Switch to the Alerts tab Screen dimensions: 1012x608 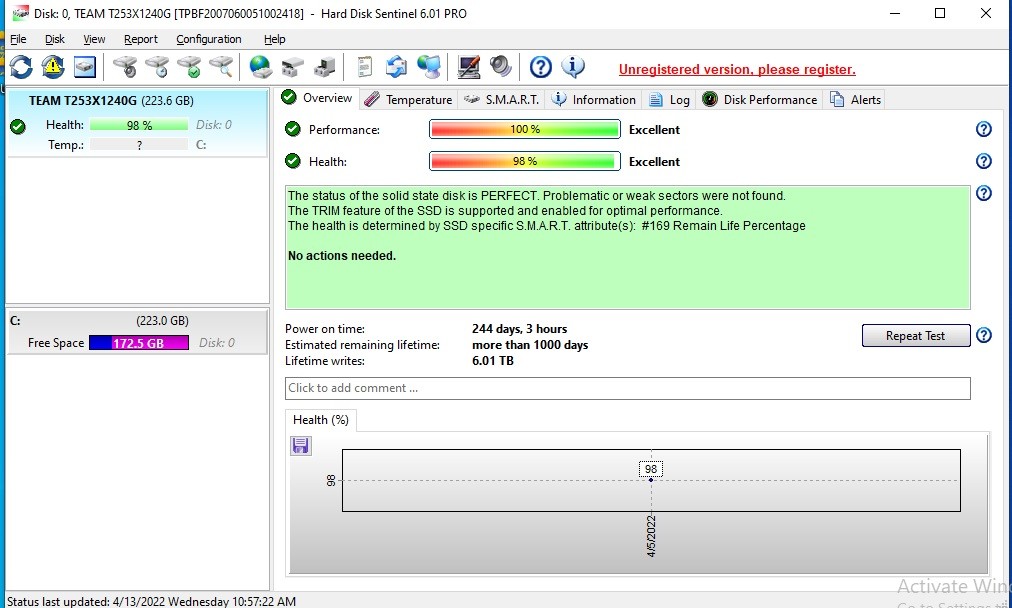855,99
